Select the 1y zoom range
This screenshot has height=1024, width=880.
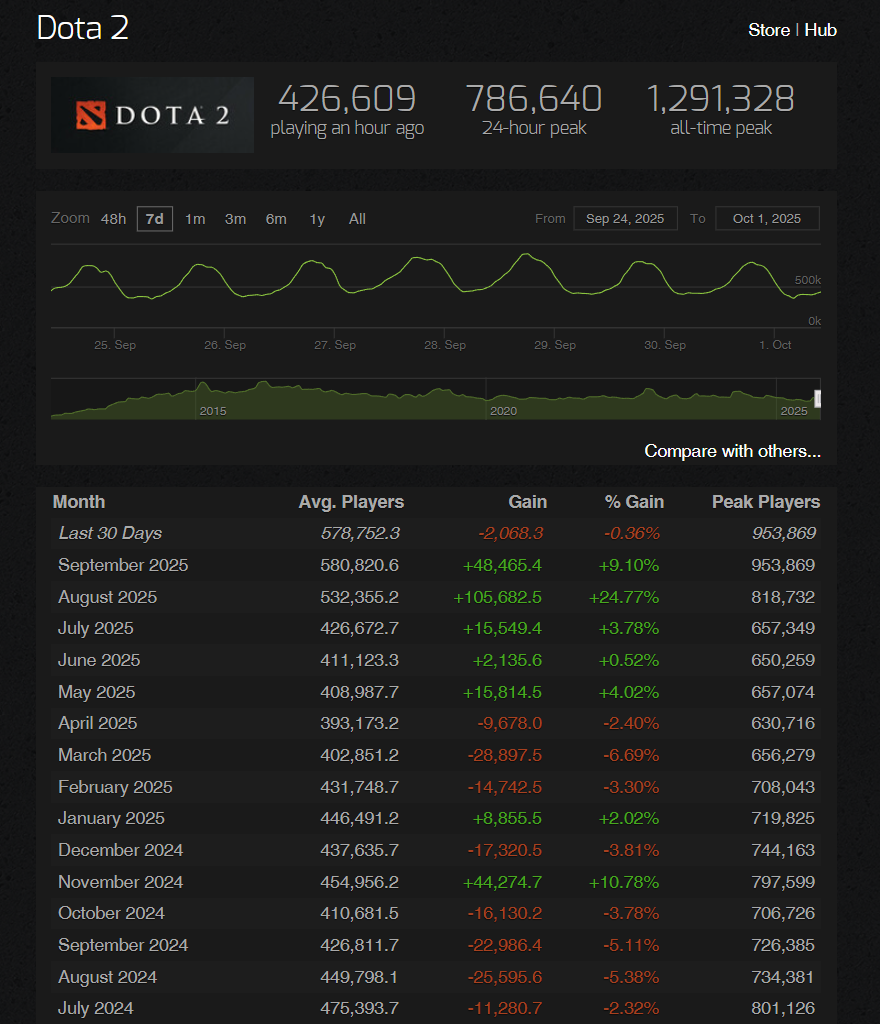(317, 218)
